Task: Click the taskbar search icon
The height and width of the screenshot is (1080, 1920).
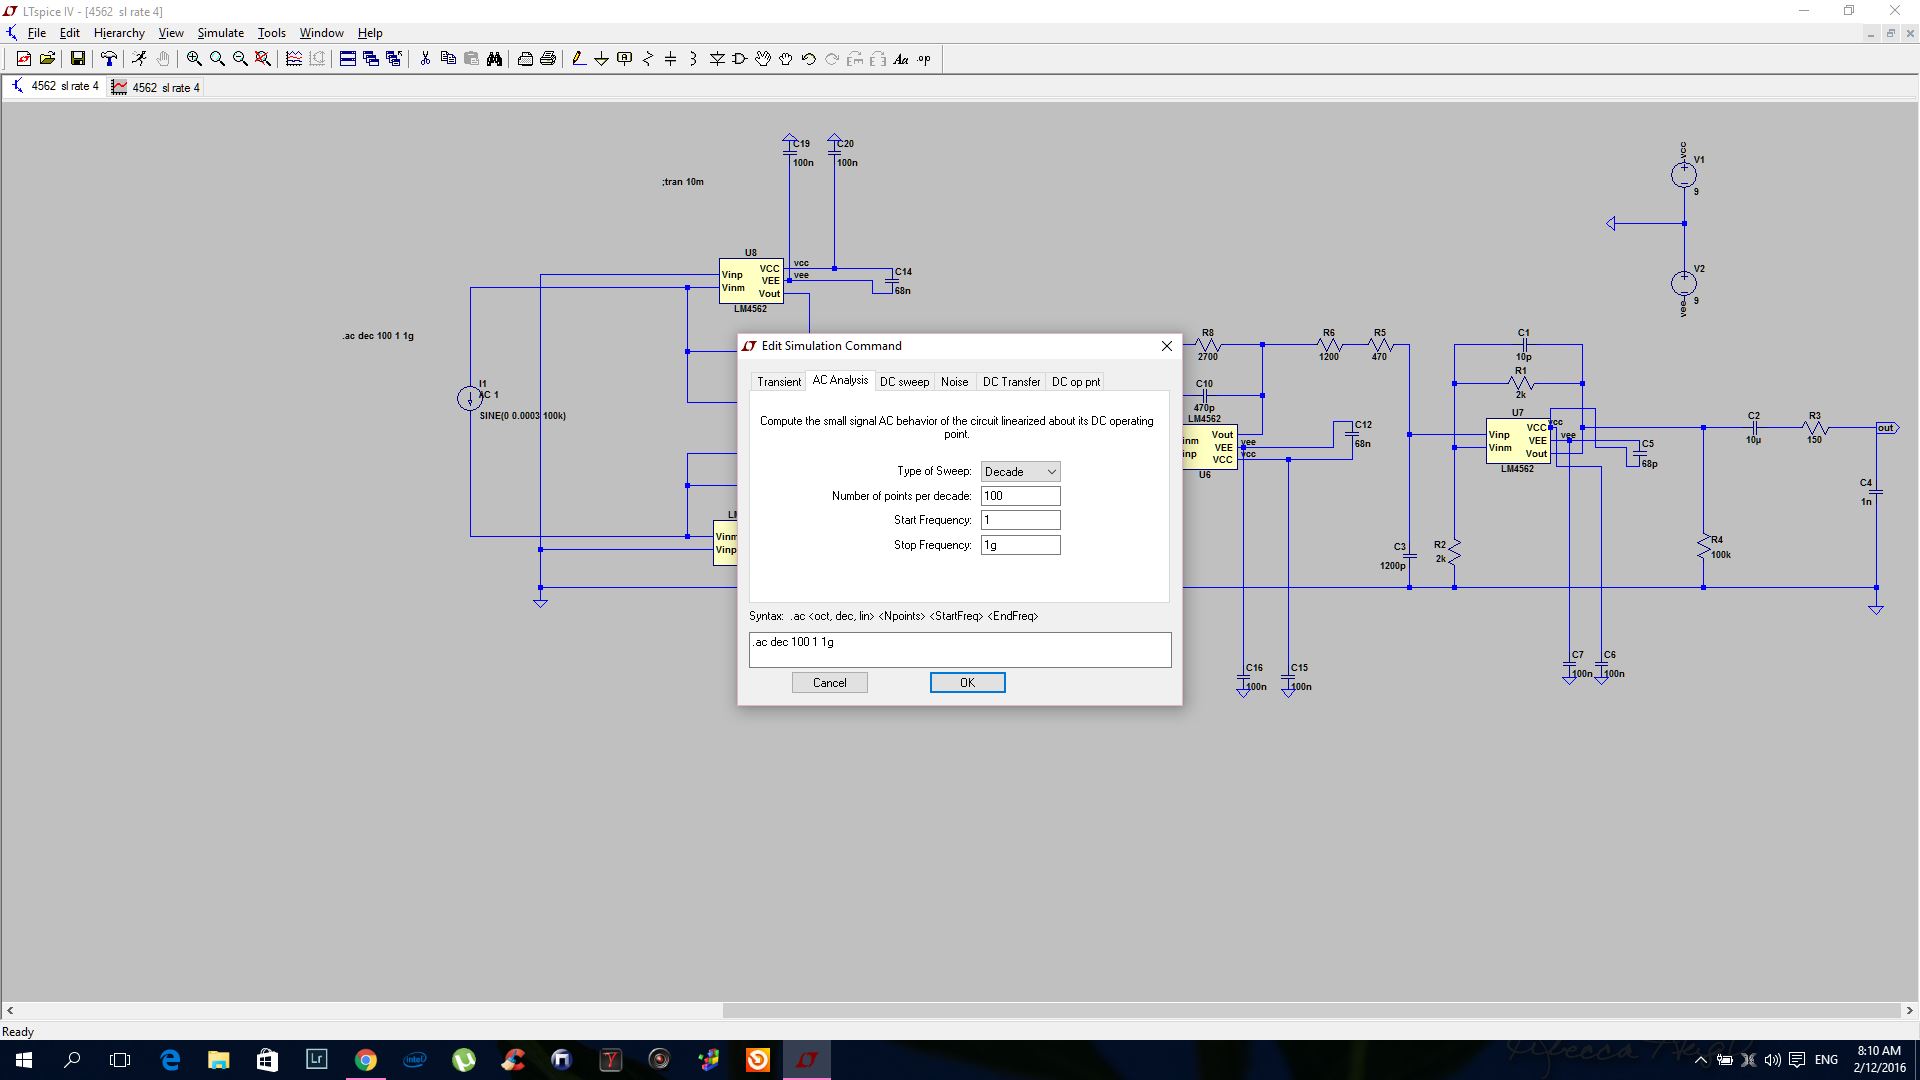Action: (x=72, y=1060)
